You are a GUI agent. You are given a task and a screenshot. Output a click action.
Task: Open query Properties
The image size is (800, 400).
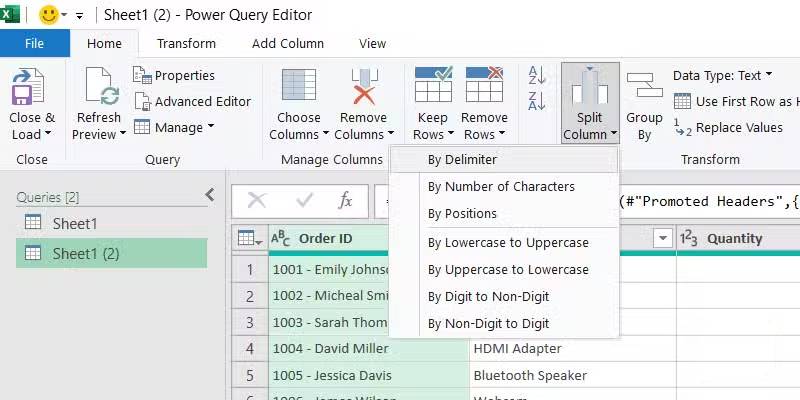tap(173, 75)
